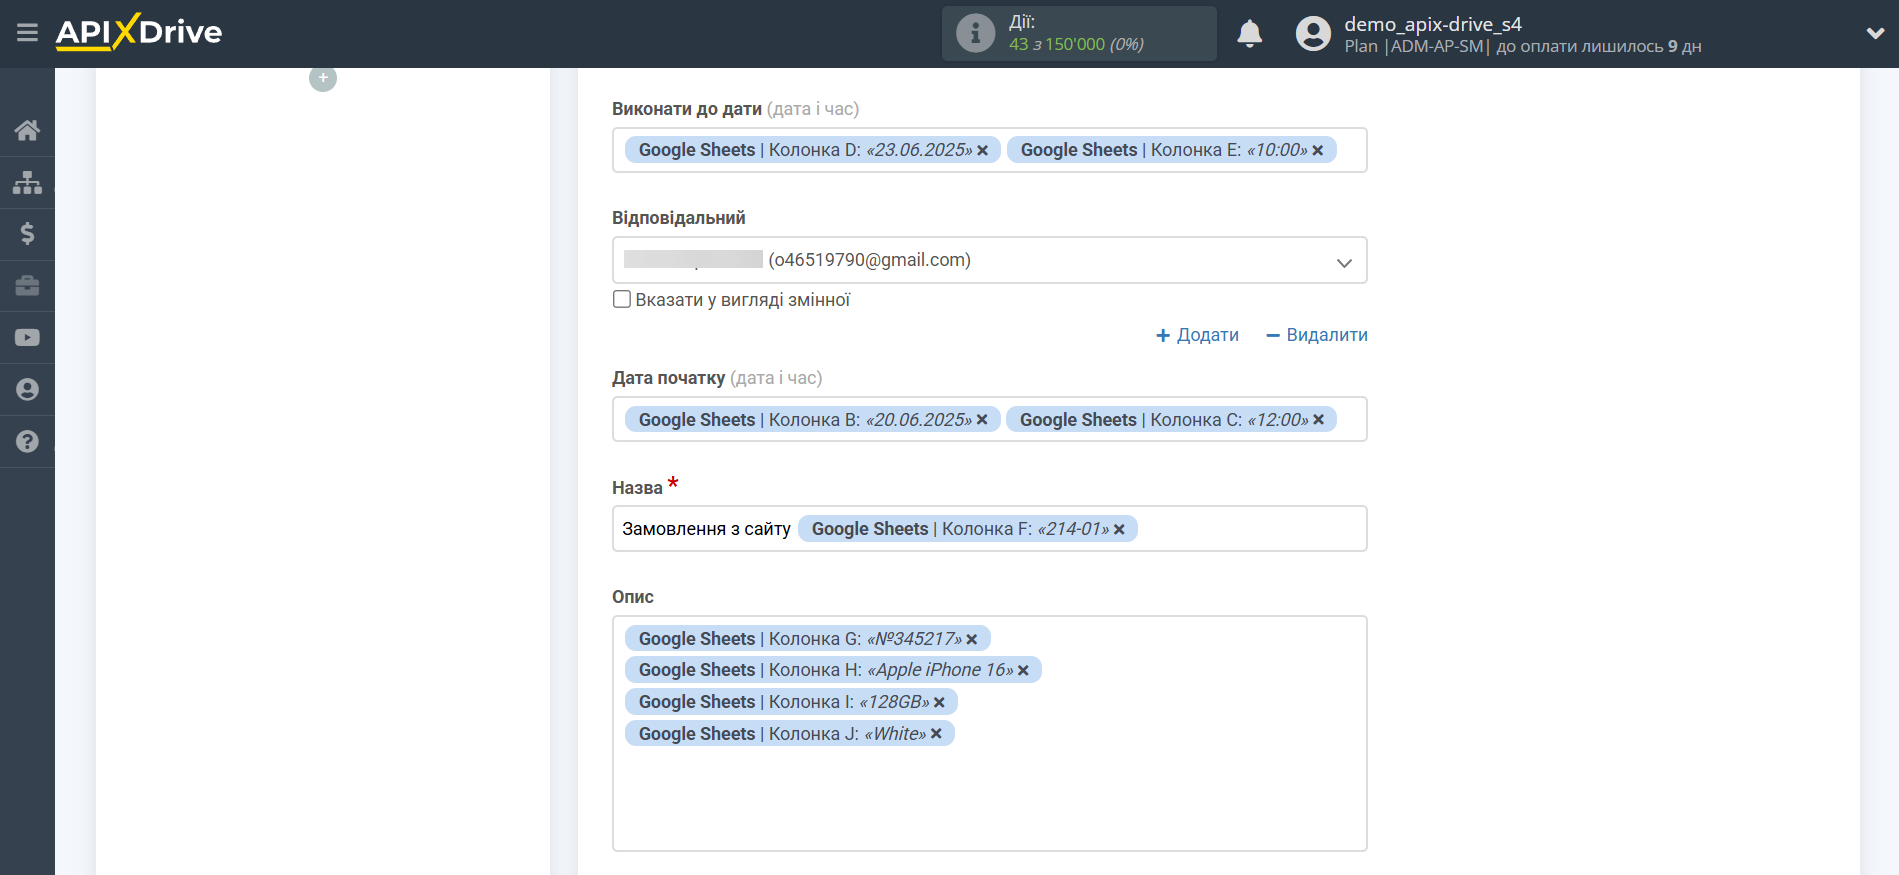The image size is (1899, 875).
Task: Remove the Колонка I «128GB» tag
Action: (x=939, y=703)
